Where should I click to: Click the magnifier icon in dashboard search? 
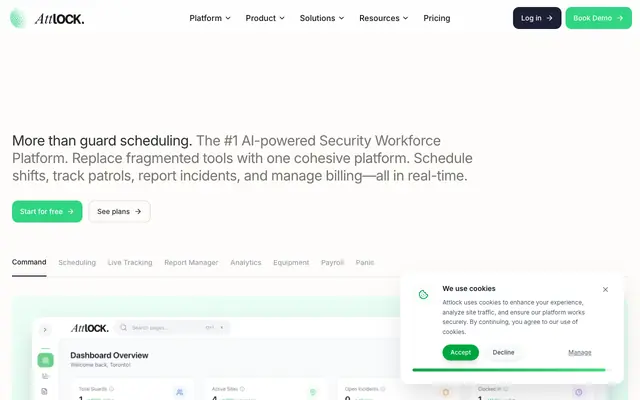tap(124, 327)
